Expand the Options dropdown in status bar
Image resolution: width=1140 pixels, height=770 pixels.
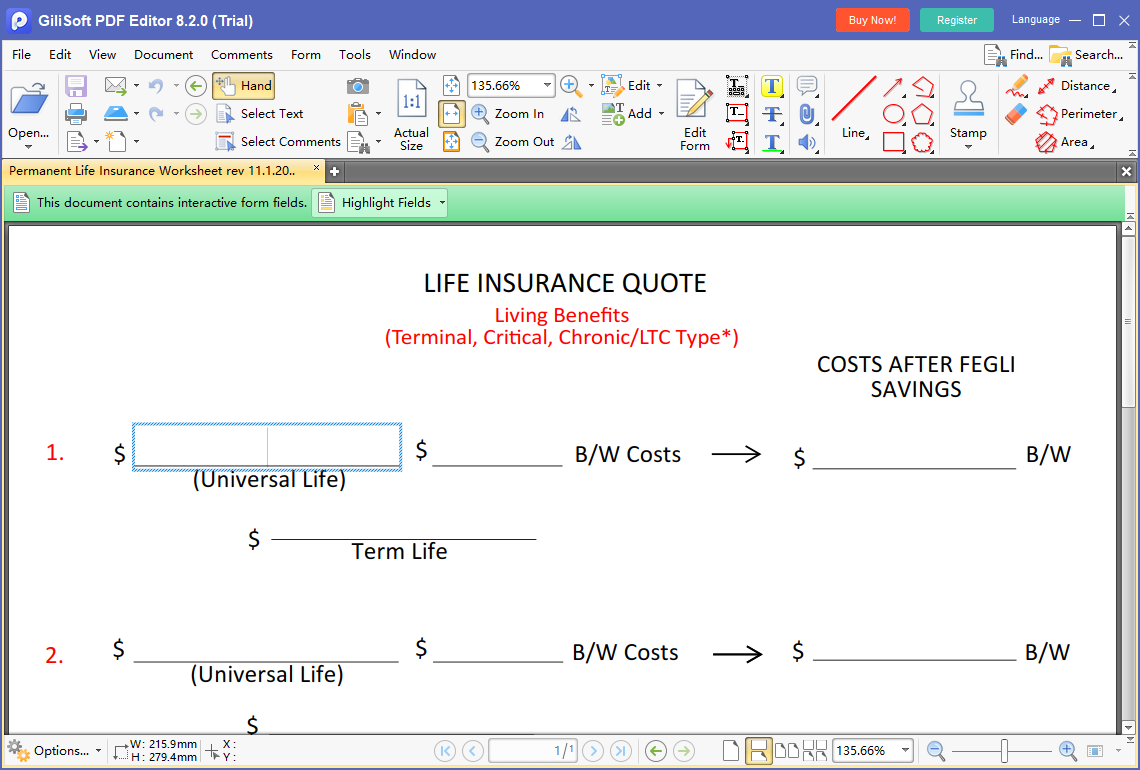point(98,750)
